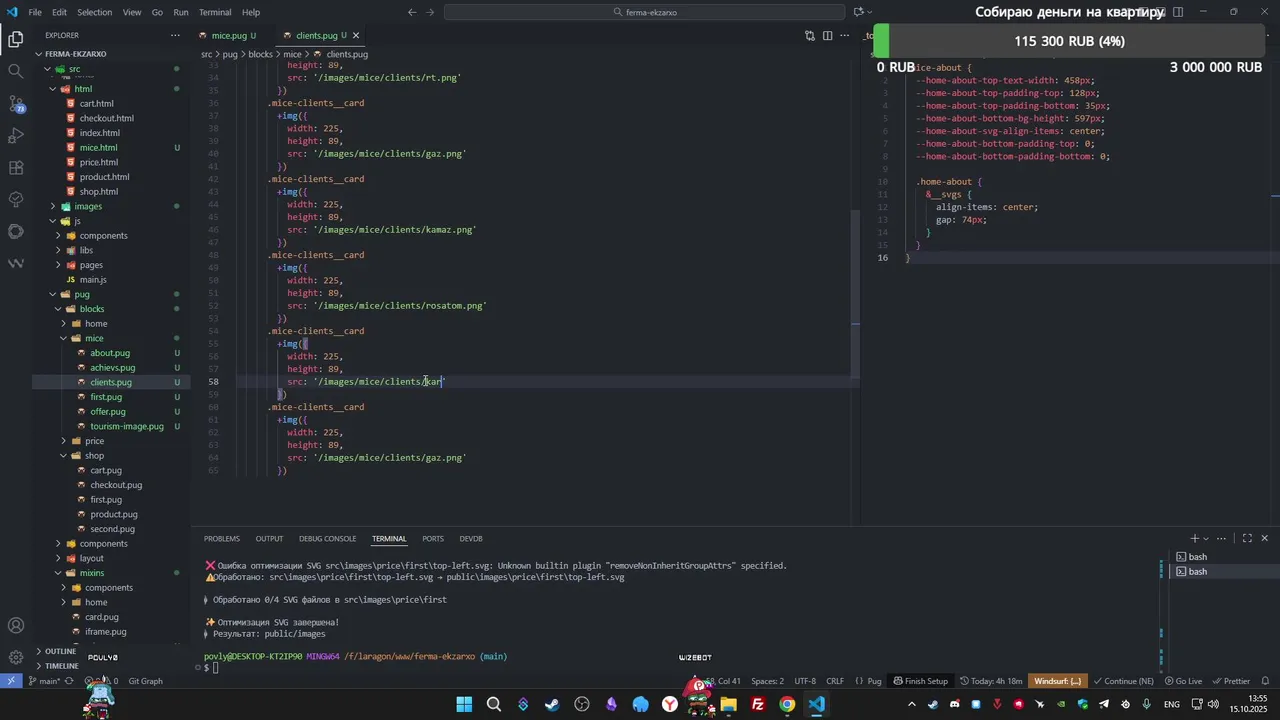This screenshot has width=1280, height=720.
Task: Select Pug language mode in status bar
Action: click(868, 681)
